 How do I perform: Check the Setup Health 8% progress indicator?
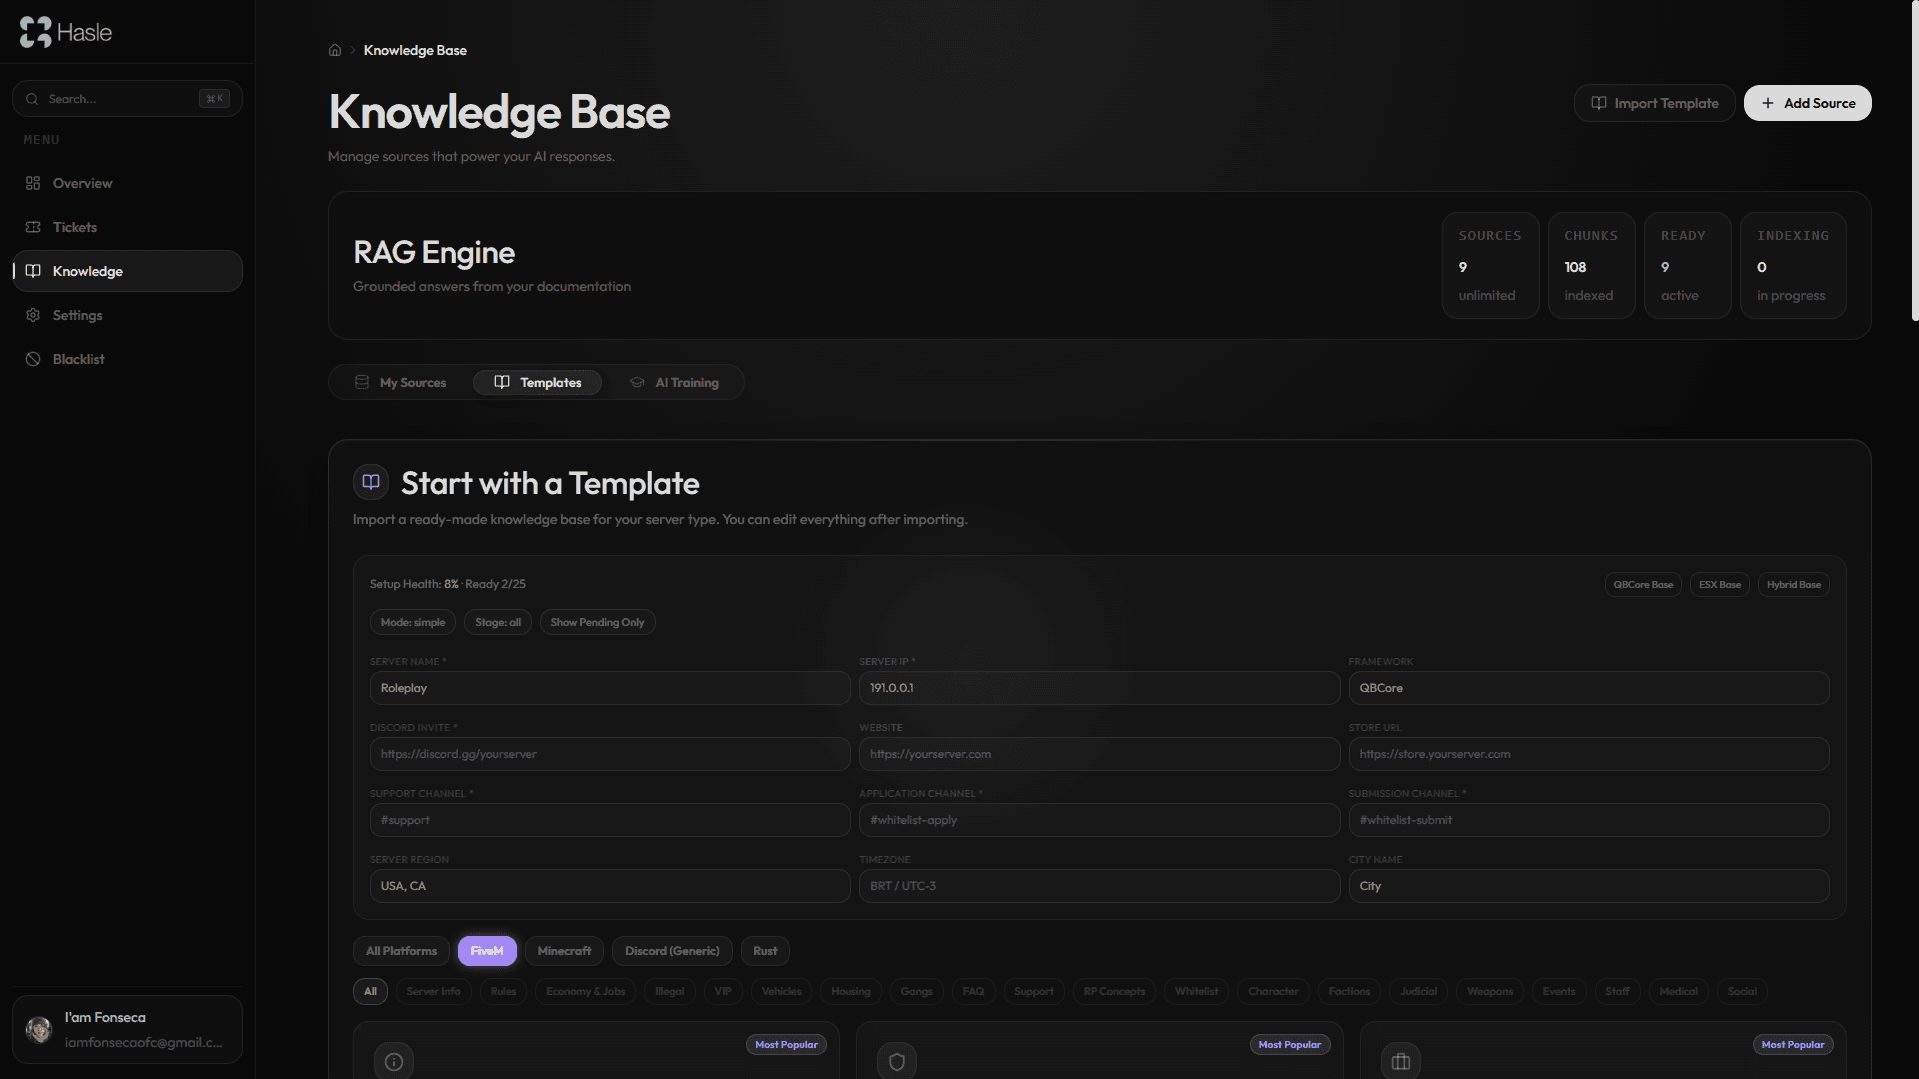tap(447, 584)
